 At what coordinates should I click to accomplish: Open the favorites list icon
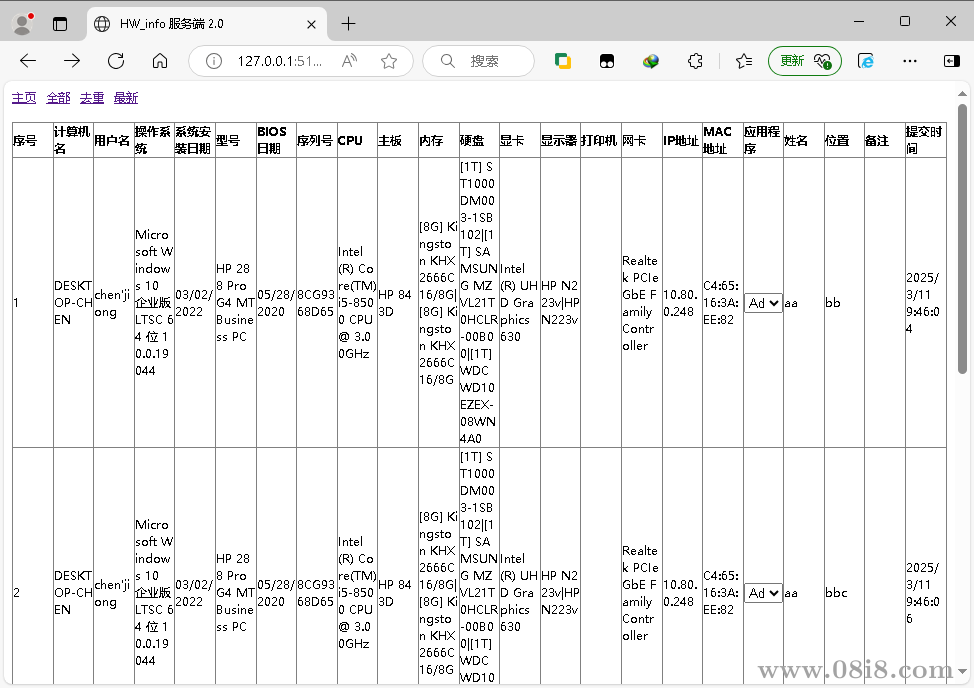[744, 61]
